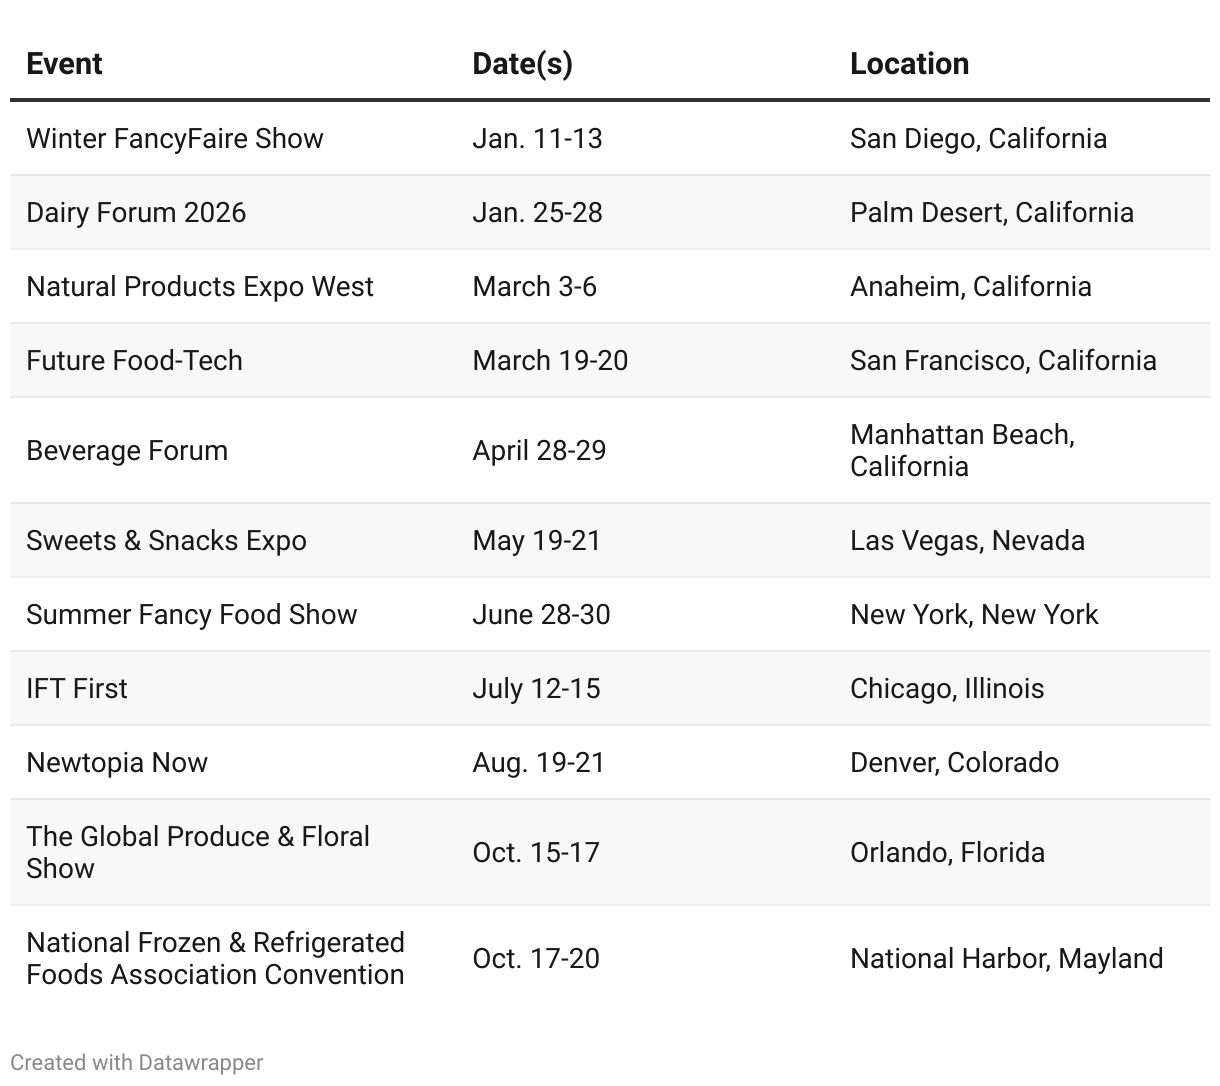Click The Global Produce & Floral Show
The height and width of the screenshot is (1086, 1220).
point(198,852)
